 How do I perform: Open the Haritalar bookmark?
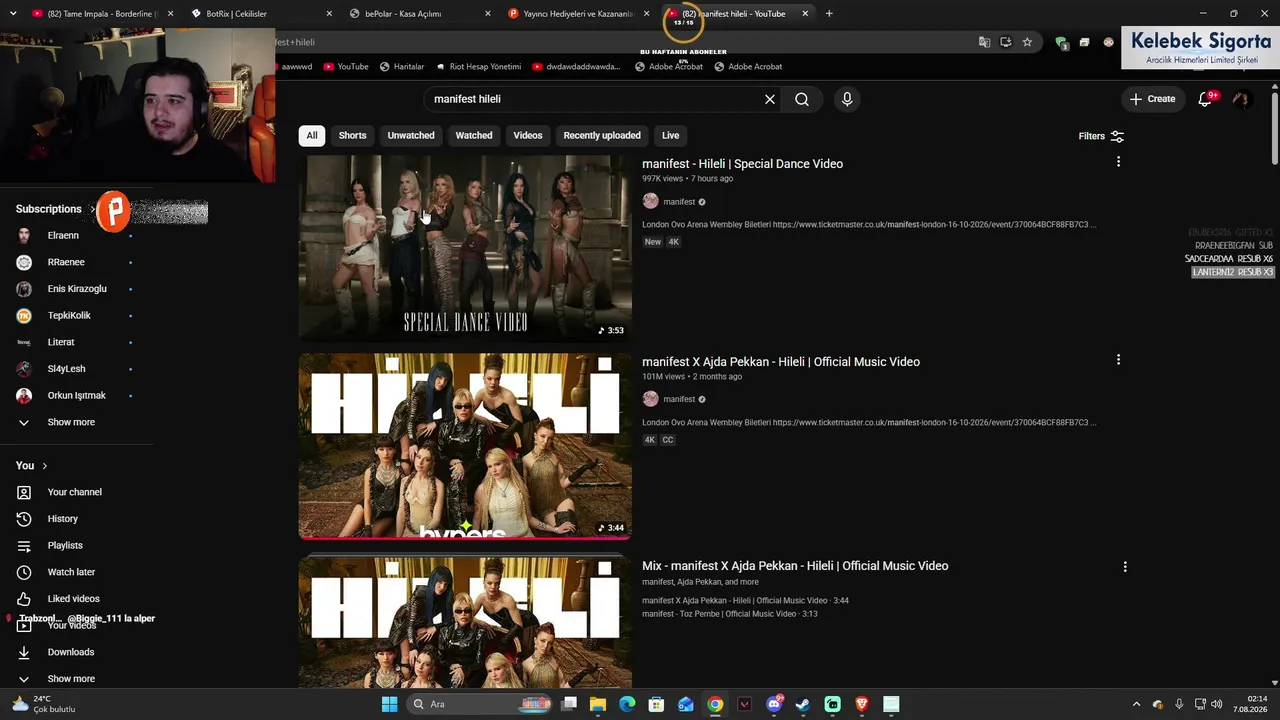click(402, 67)
